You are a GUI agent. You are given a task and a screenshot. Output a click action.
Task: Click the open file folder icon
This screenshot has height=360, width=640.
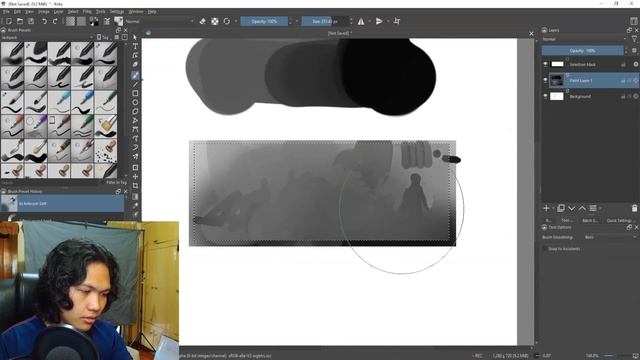pos(20,21)
